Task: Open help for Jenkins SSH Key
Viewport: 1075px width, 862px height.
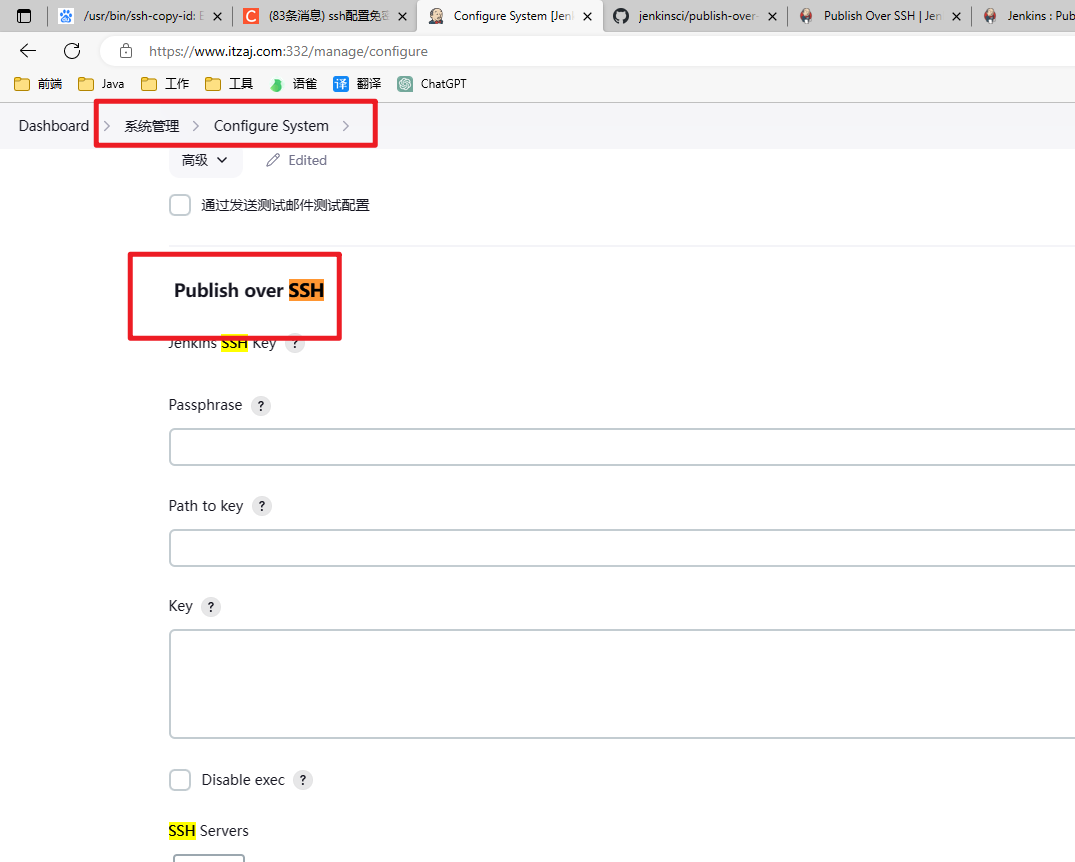Action: (x=295, y=344)
